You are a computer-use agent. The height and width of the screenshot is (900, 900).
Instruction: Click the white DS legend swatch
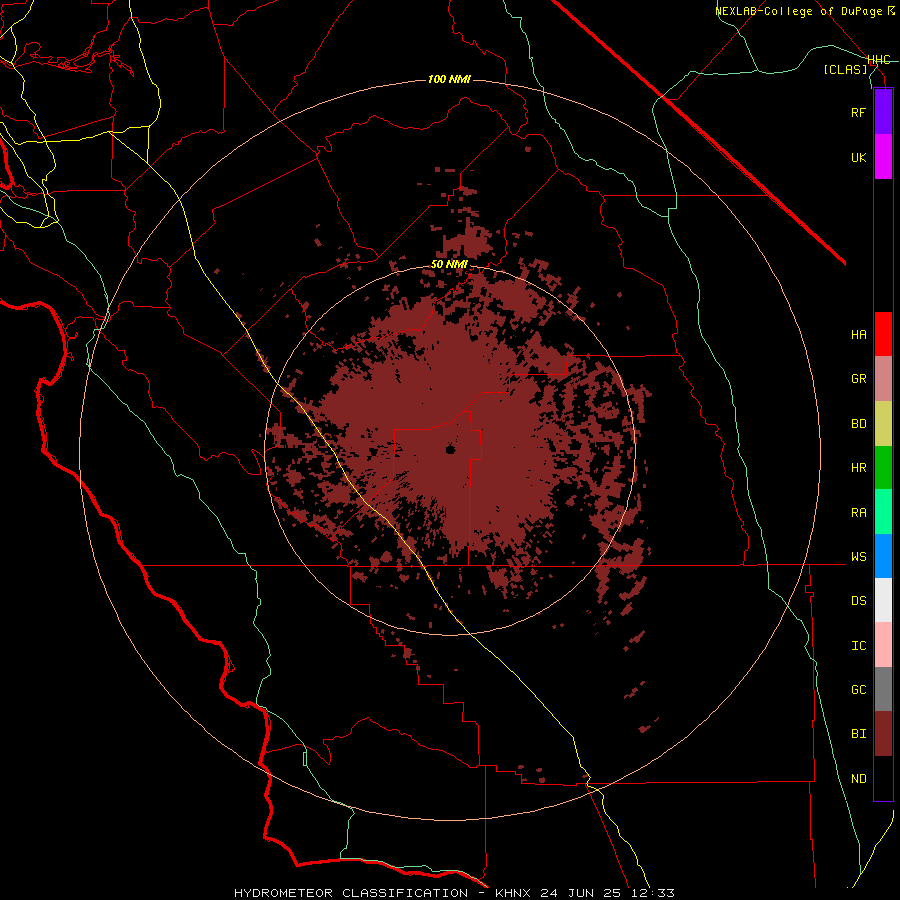tap(883, 600)
